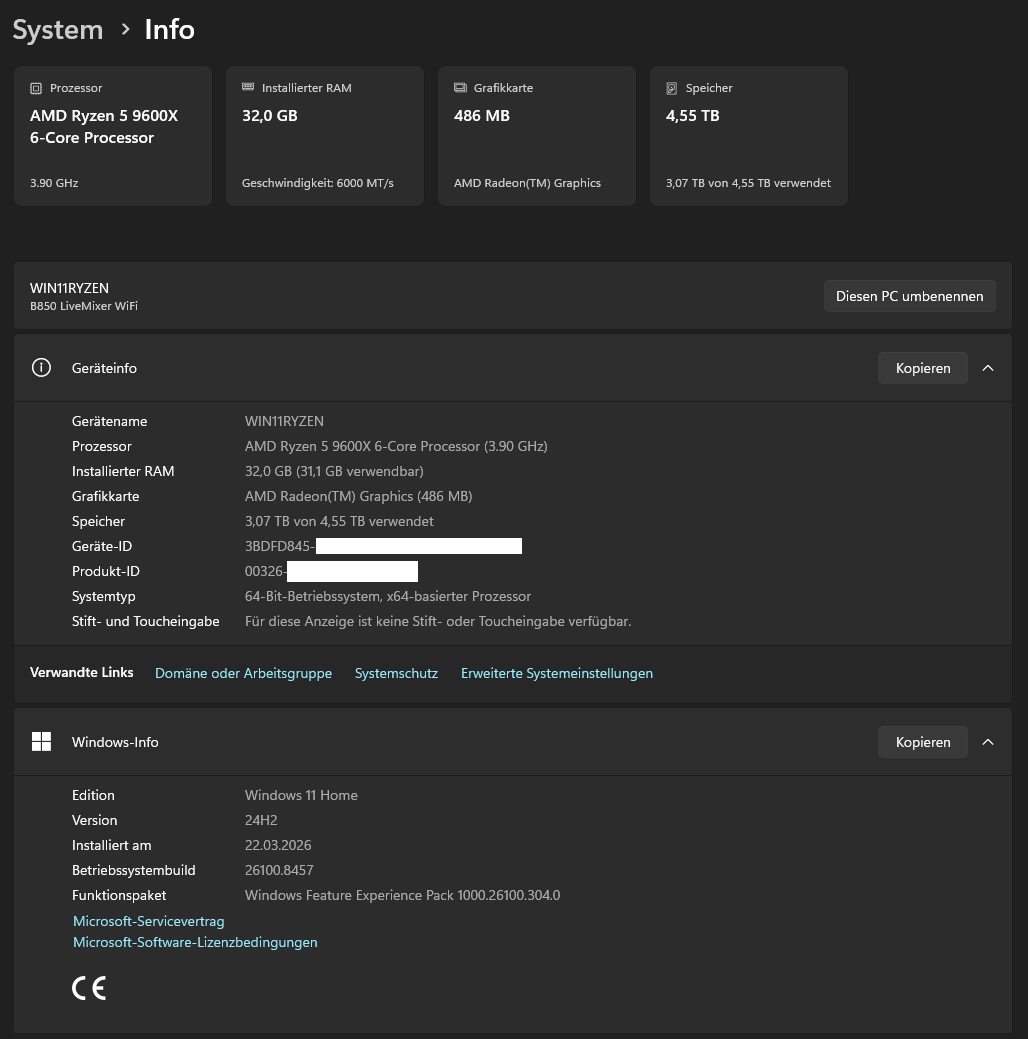The width and height of the screenshot is (1028, 1039).
Task: Open the Installierter RAM summary card
Action: [x=325, y=136]
